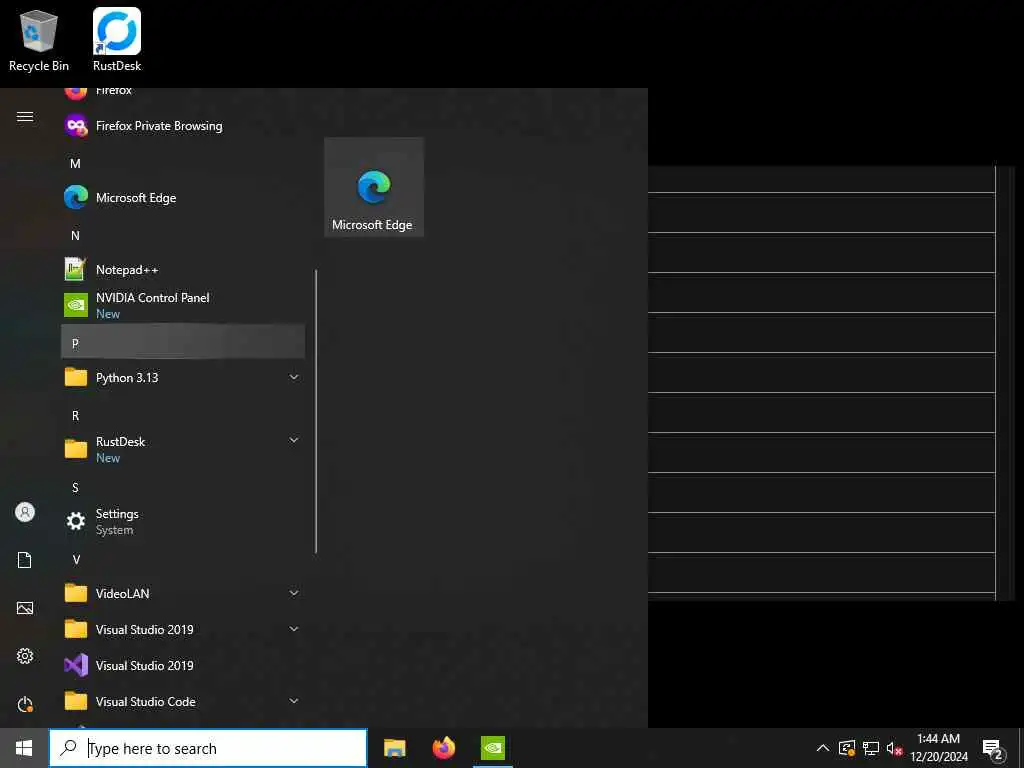Open Settings from the app list
Screen dimensions: 1024x768
coord(183,521)
